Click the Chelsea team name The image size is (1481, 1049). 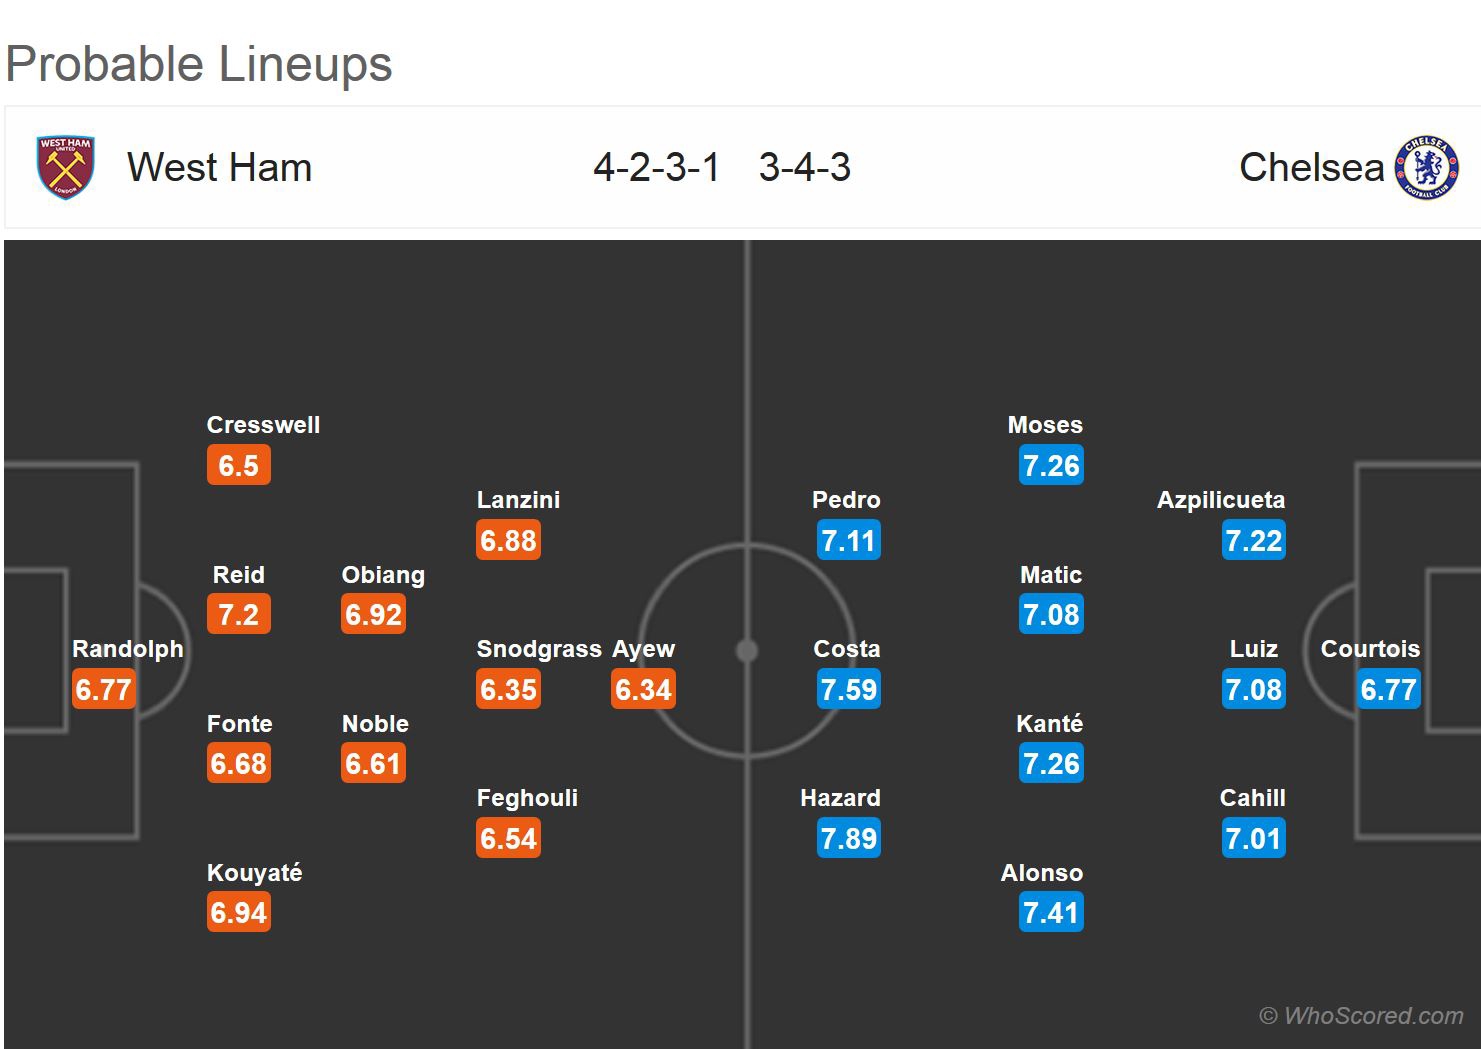pyautogui.click(x=1311, y=167)
